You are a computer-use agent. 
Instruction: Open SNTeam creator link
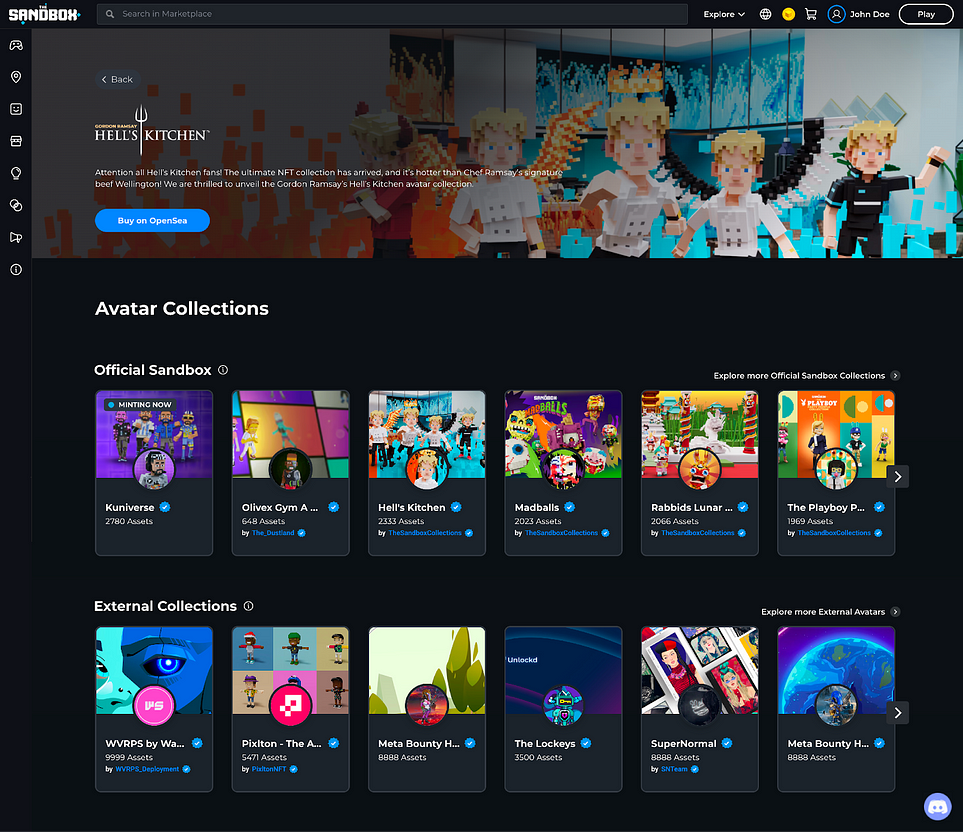click(674, 769)
